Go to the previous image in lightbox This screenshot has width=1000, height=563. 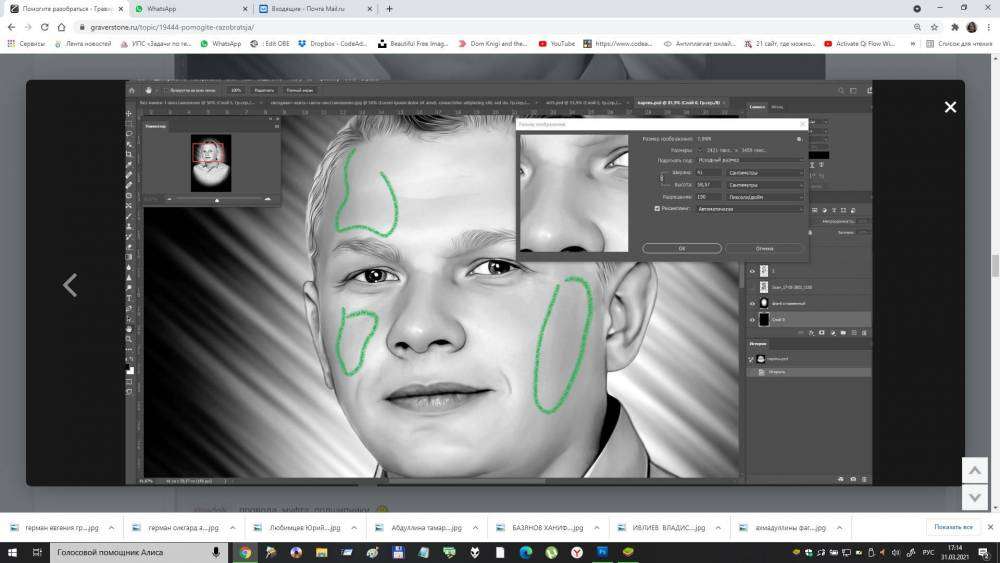coord(70,285)
